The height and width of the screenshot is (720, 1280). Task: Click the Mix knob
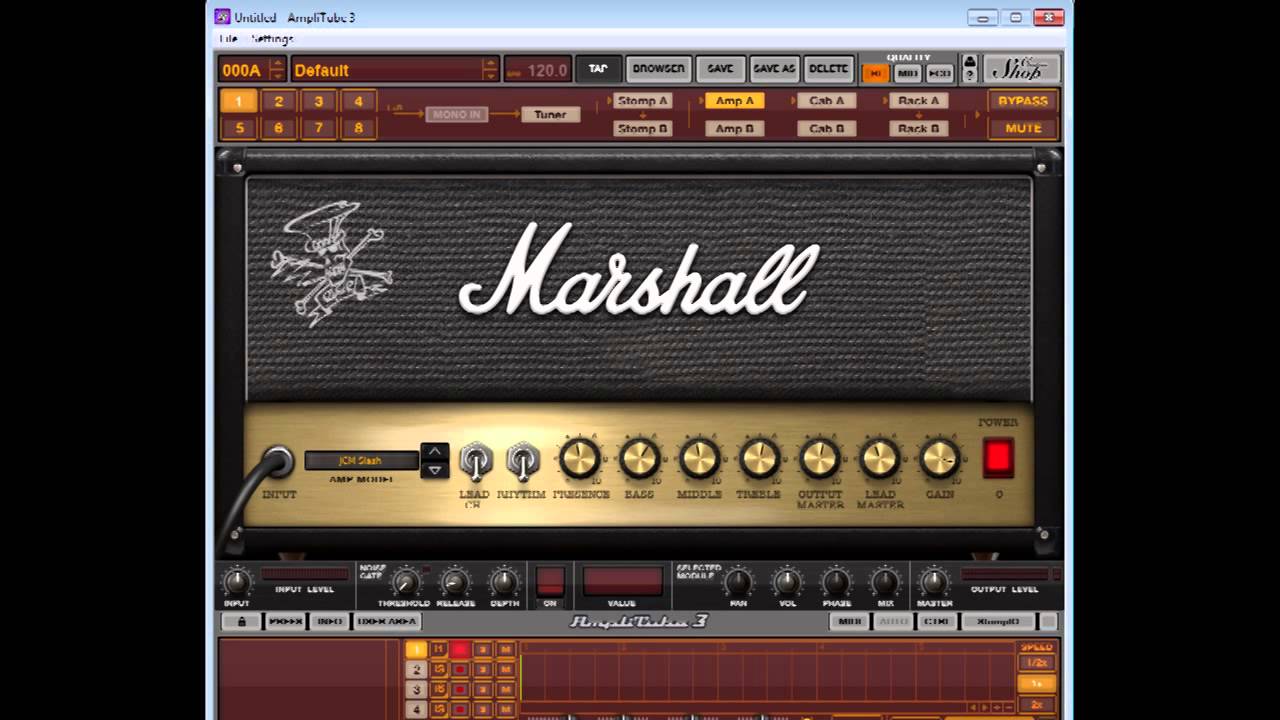885,582
